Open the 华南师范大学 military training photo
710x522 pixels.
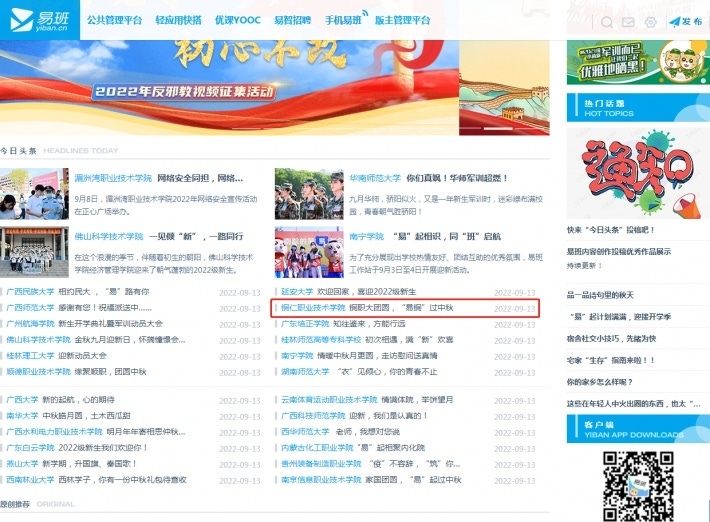[x=309, y=194]
